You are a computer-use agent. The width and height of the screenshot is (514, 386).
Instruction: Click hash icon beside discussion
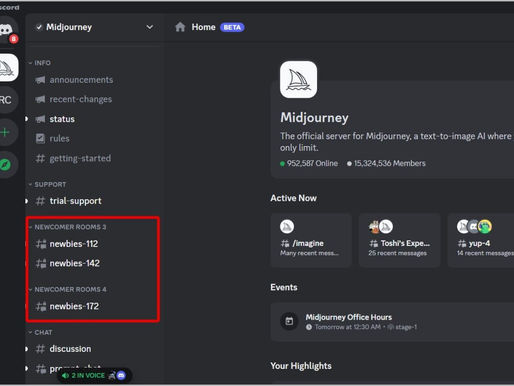(x=40, y=349)
